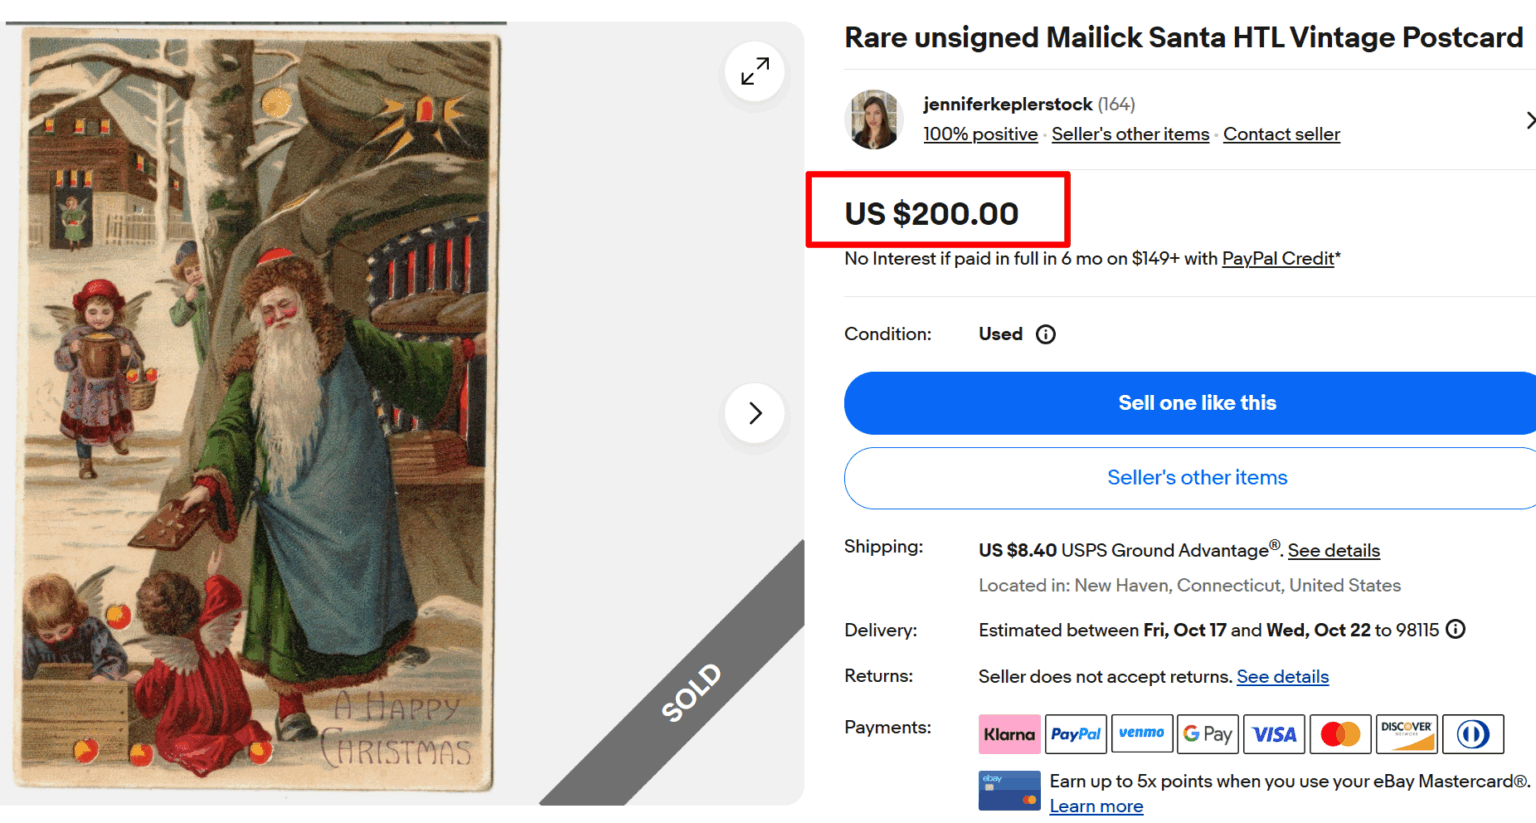This screenshot has width=1536, height=823.
Task: Click the Klarna payment icon
Action: (1009, 733)
